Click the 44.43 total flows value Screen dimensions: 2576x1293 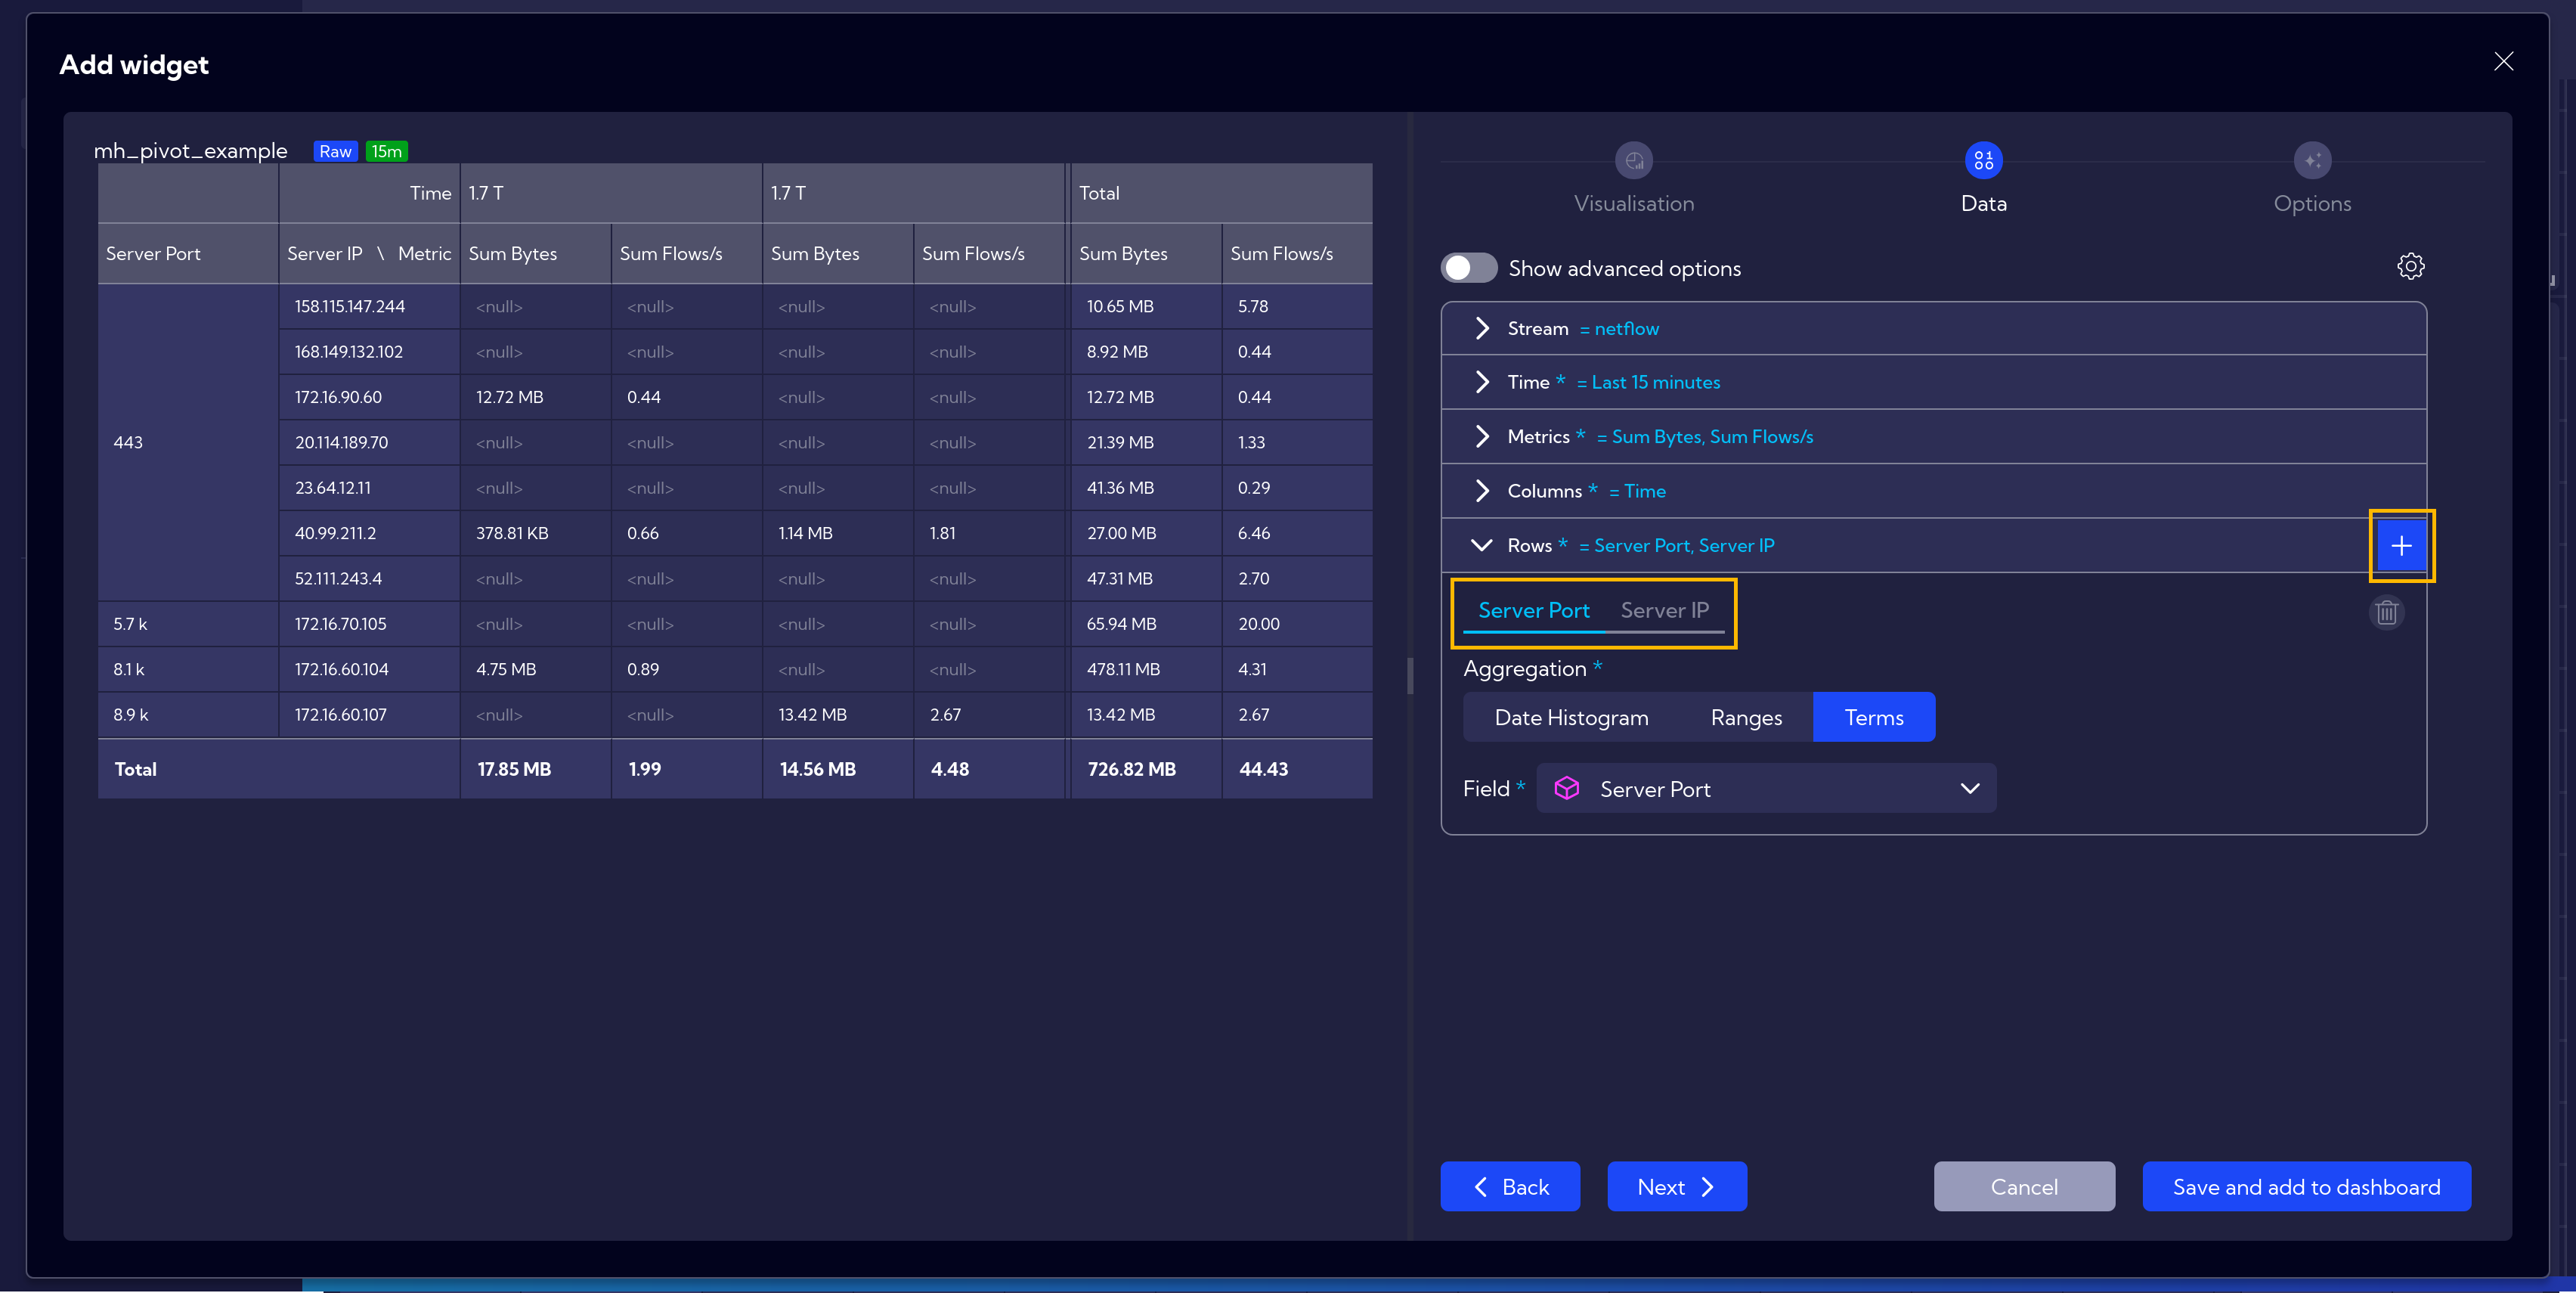tap(1297, 769)
